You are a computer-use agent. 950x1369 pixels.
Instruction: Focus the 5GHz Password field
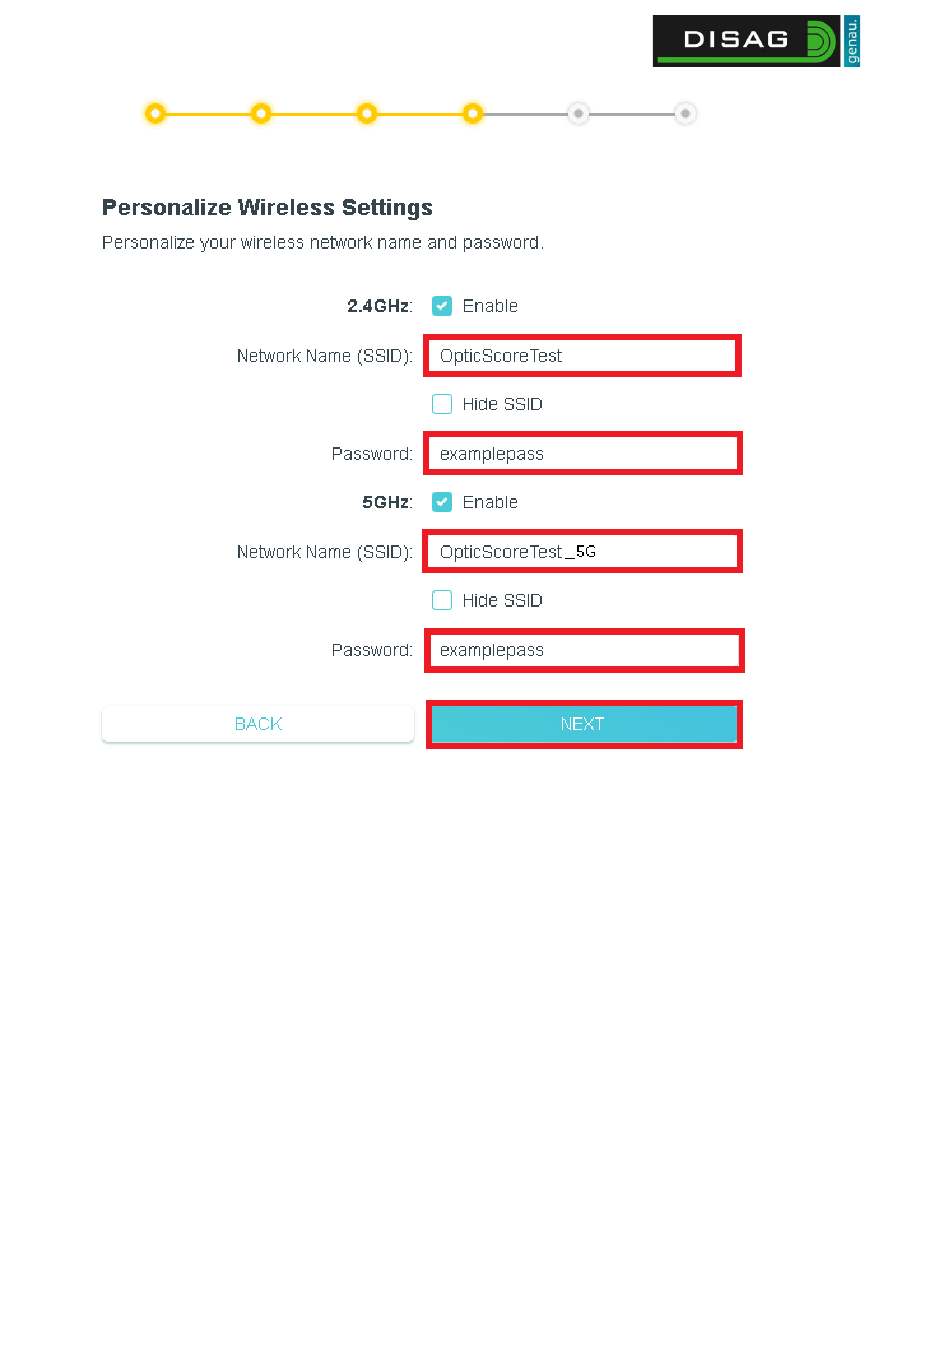[x=584, y=650]
